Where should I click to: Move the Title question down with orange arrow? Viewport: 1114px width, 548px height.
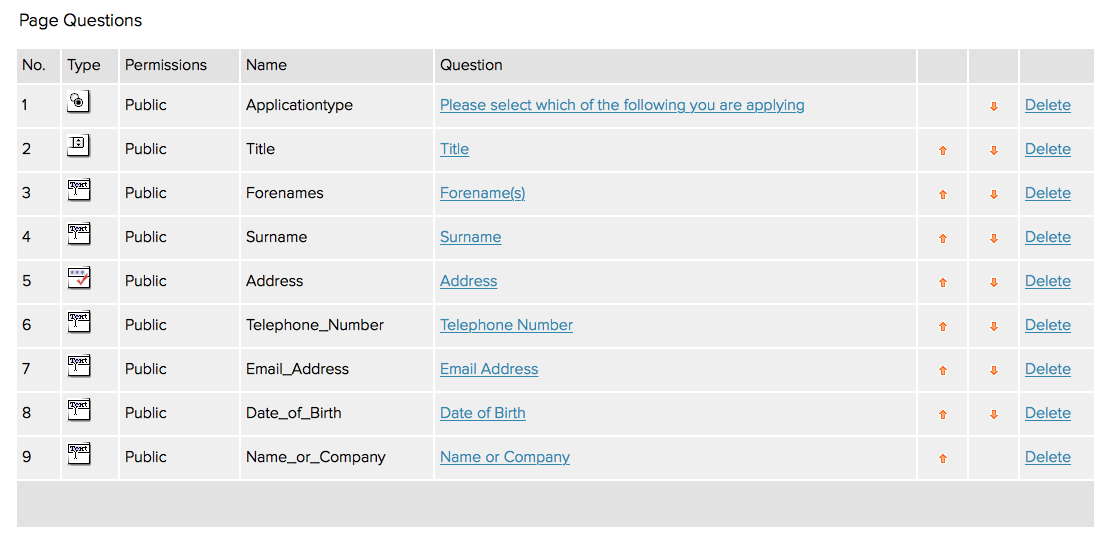coord(994,151)
